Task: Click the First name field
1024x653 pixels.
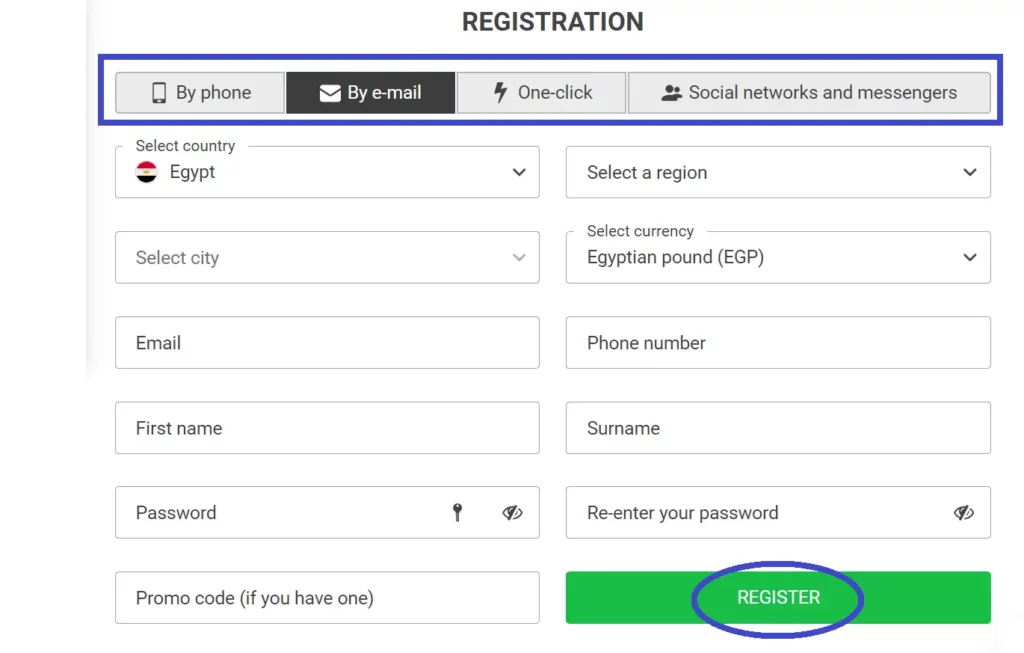Action: tap(327, 427)
